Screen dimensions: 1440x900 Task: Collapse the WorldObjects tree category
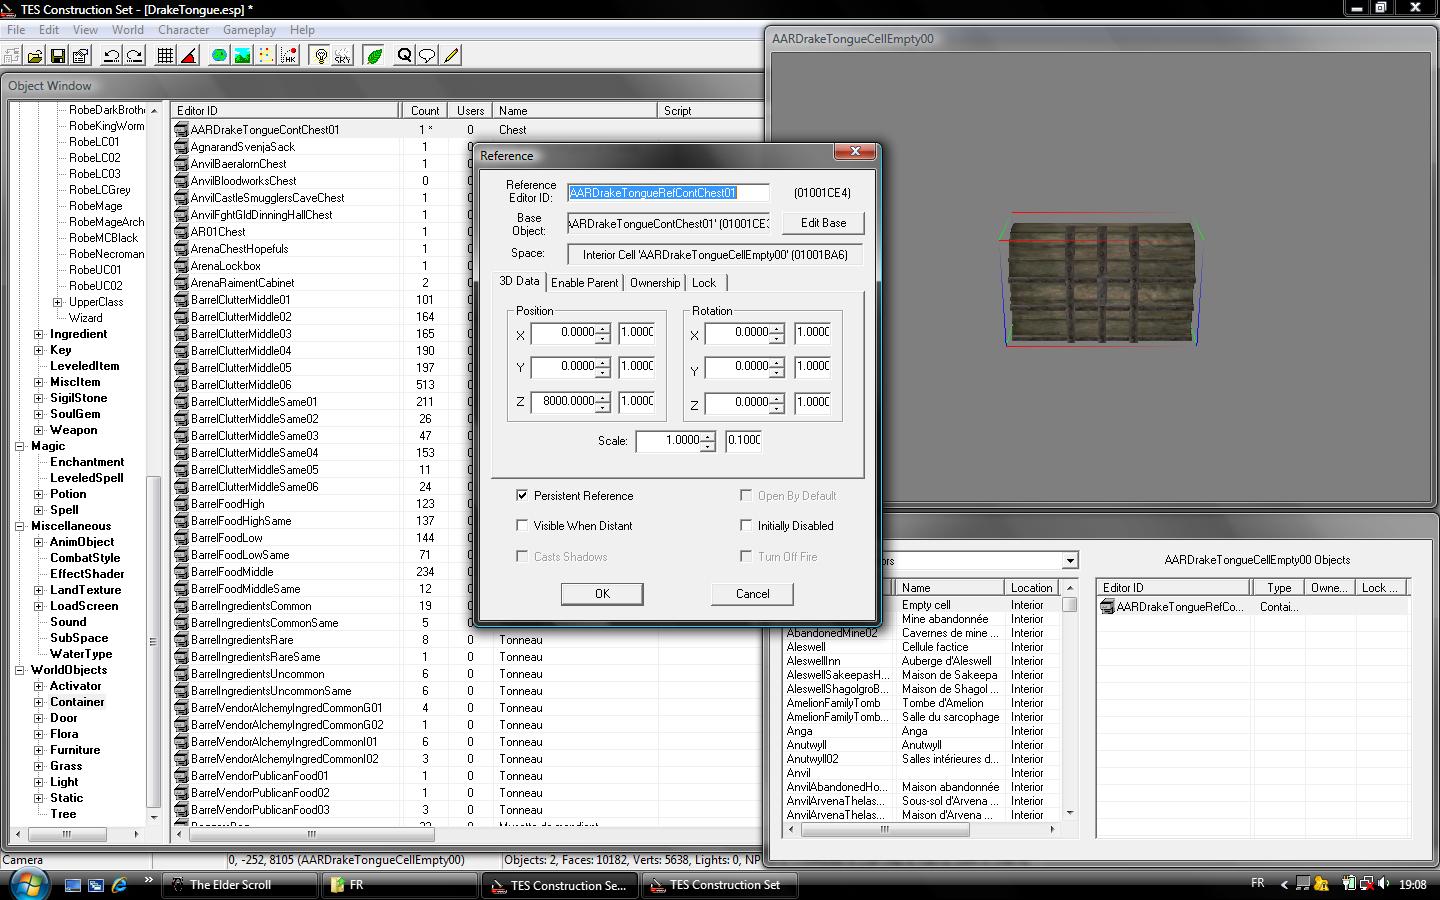point(19,670)
